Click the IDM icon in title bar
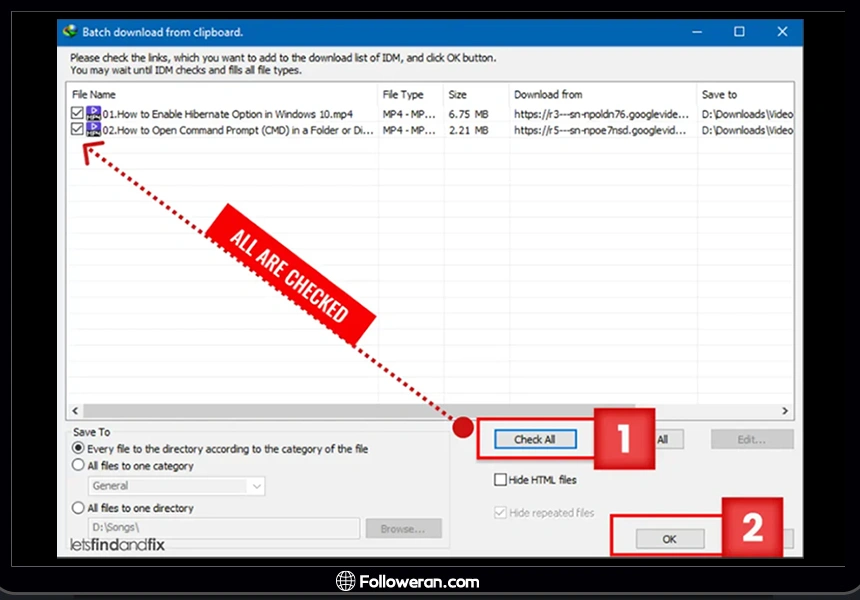Screen dimensions: 860x600 tap(69, 32)
